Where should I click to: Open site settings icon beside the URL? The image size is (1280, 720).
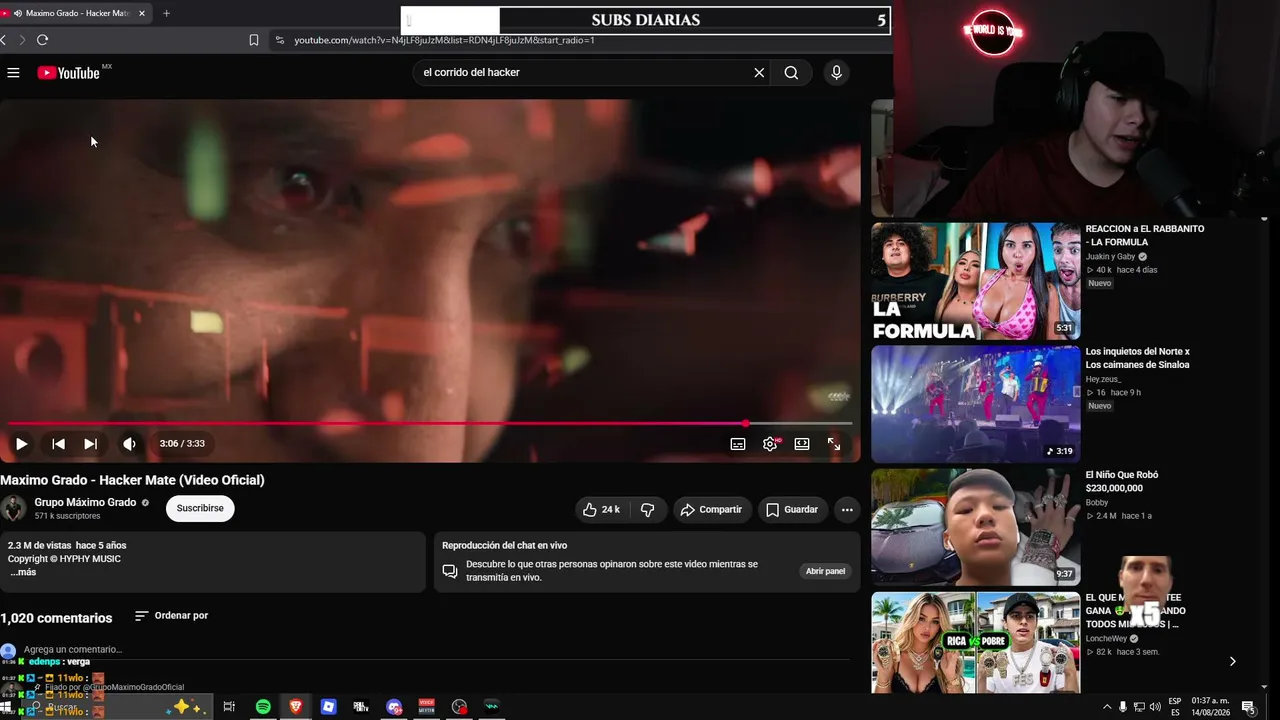(280, 40)
